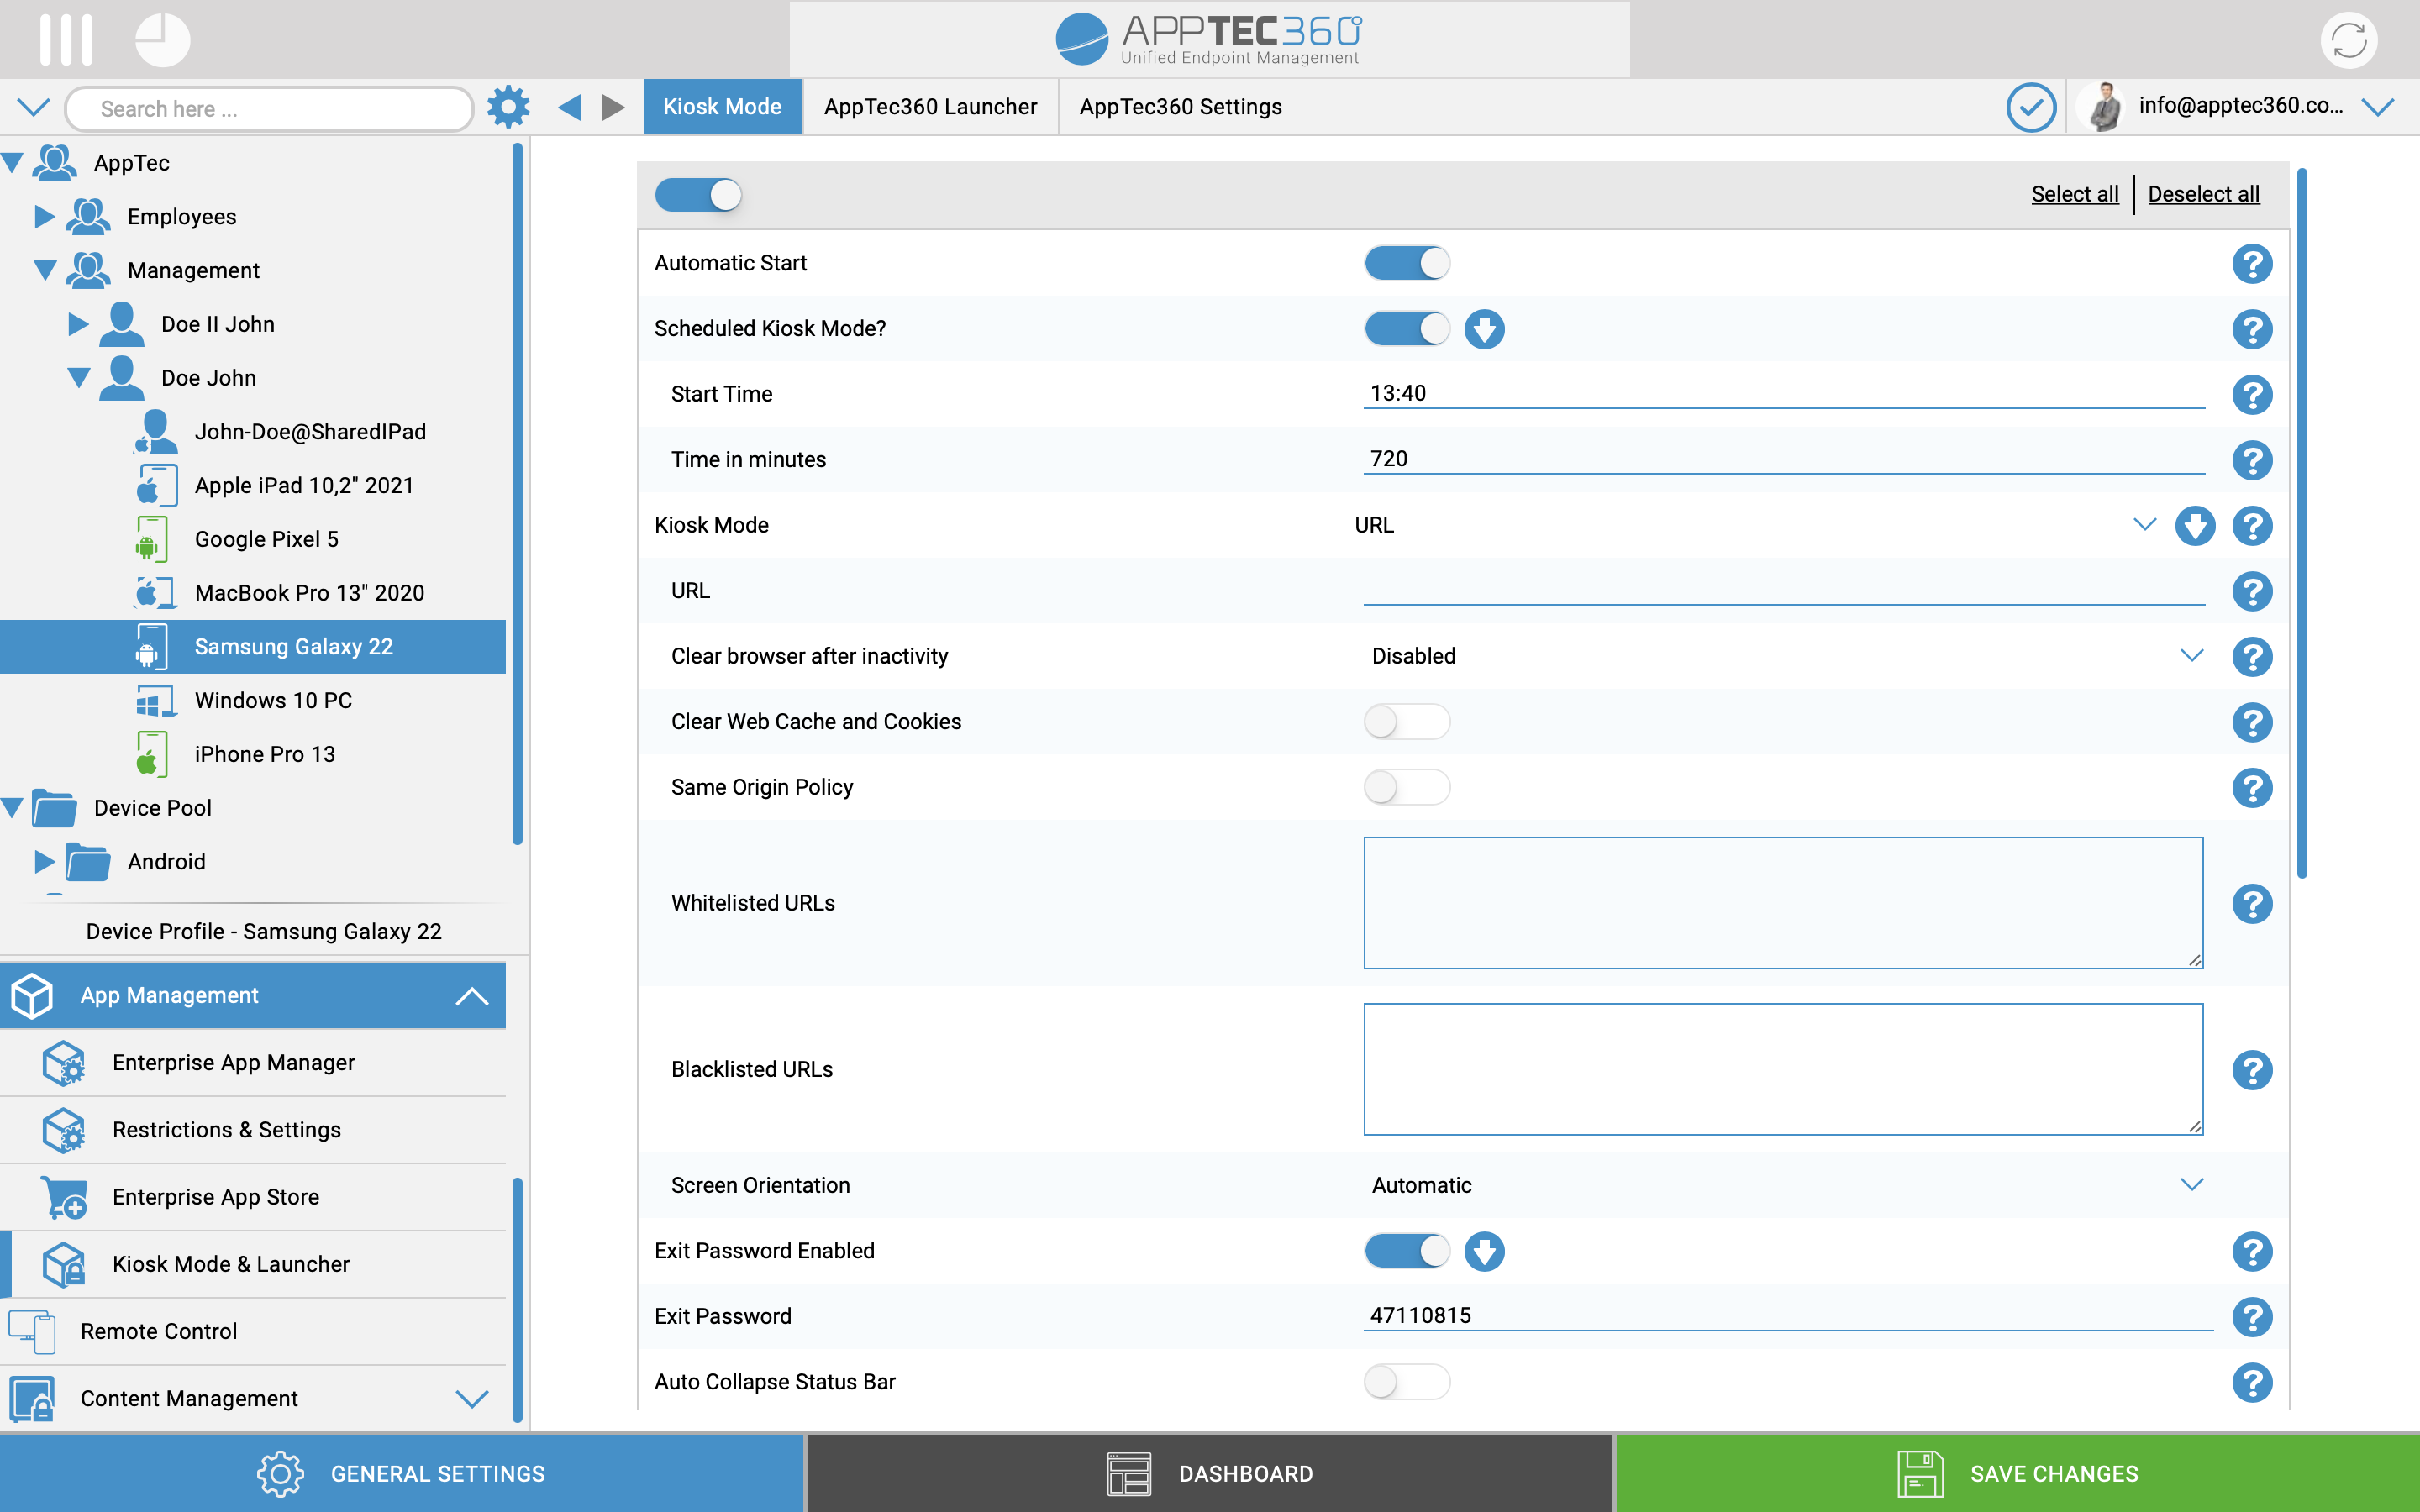Expand the Employees tree node
This screenshot has width=2420, height=1512.
(44, 216)
